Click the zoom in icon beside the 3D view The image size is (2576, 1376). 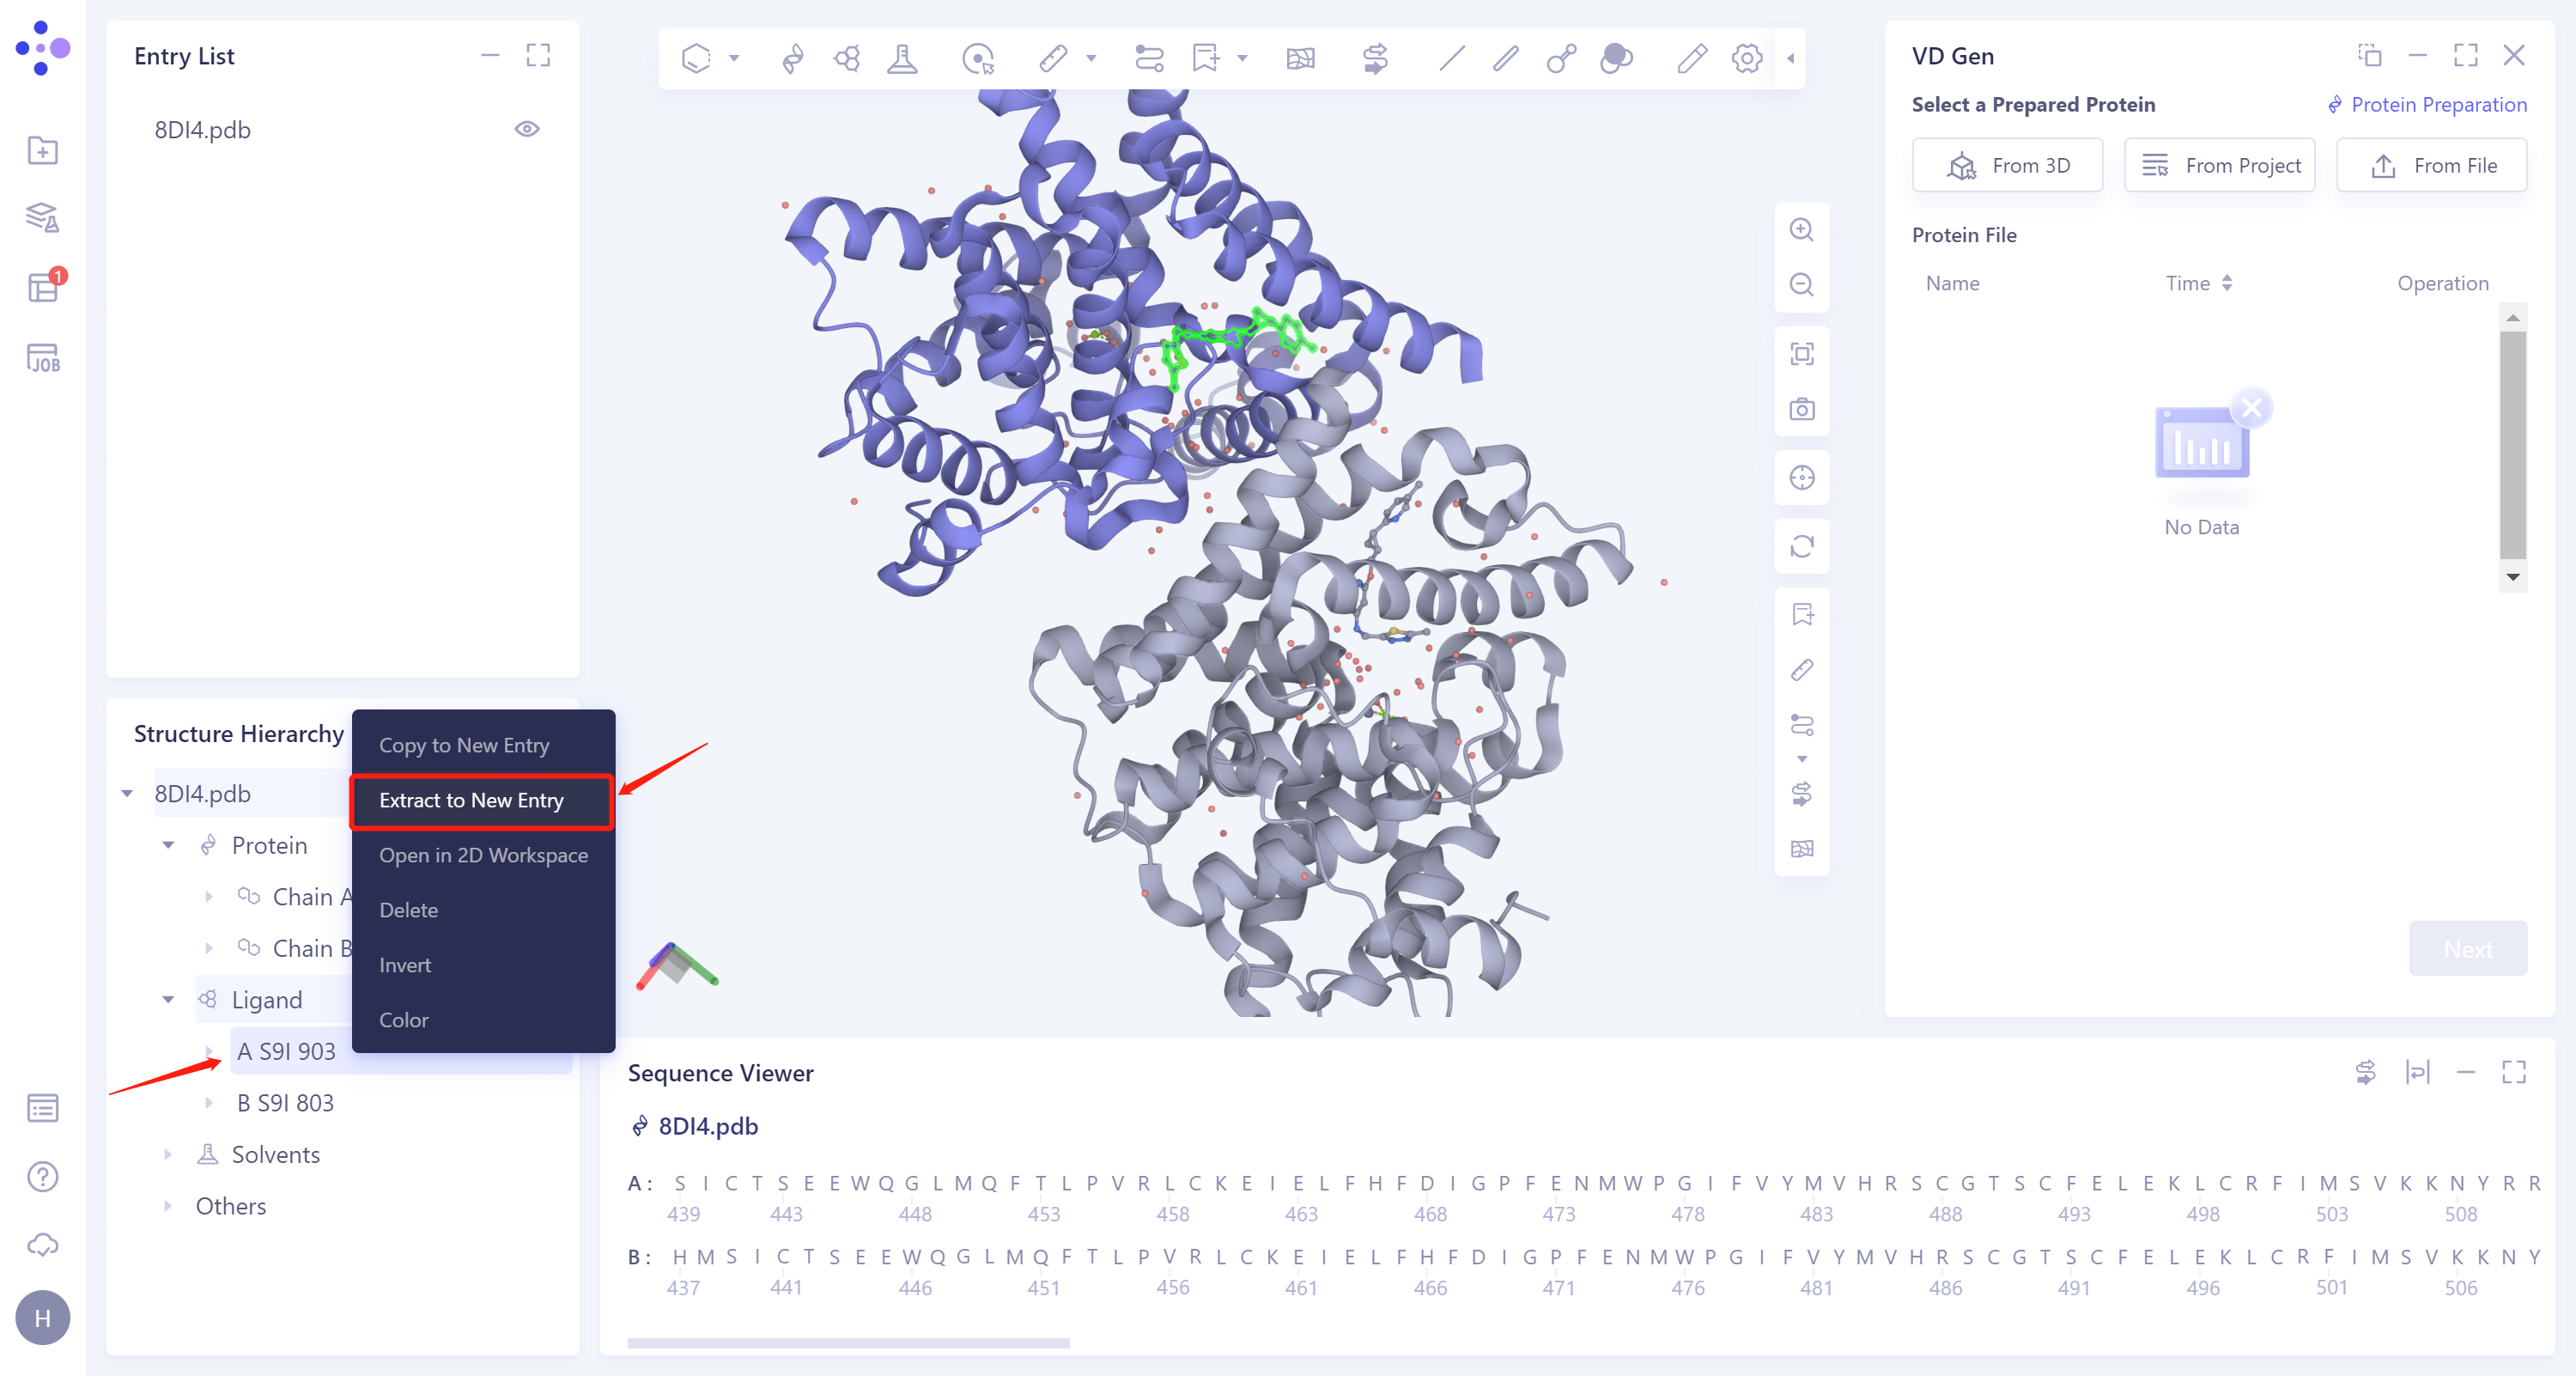tap(1801, 229)
